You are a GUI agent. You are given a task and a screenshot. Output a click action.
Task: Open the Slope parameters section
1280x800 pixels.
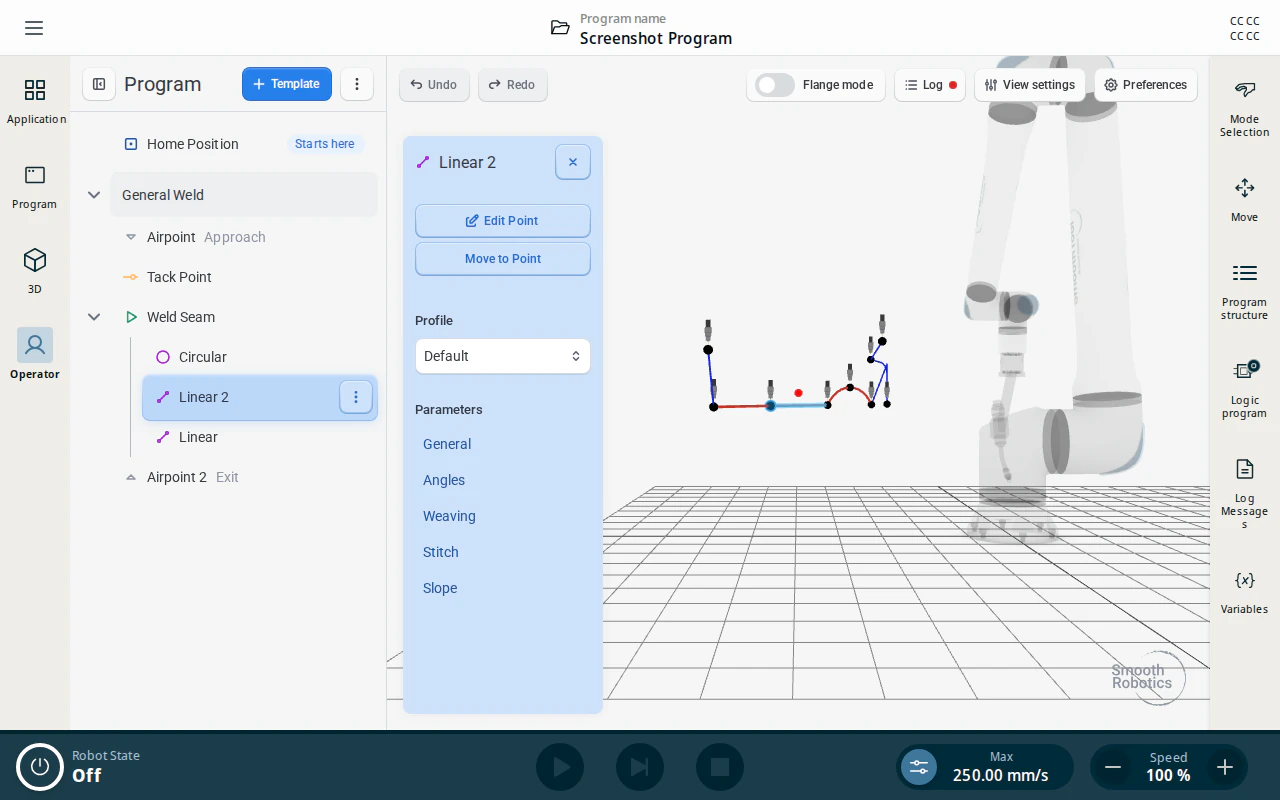[440, 588]
